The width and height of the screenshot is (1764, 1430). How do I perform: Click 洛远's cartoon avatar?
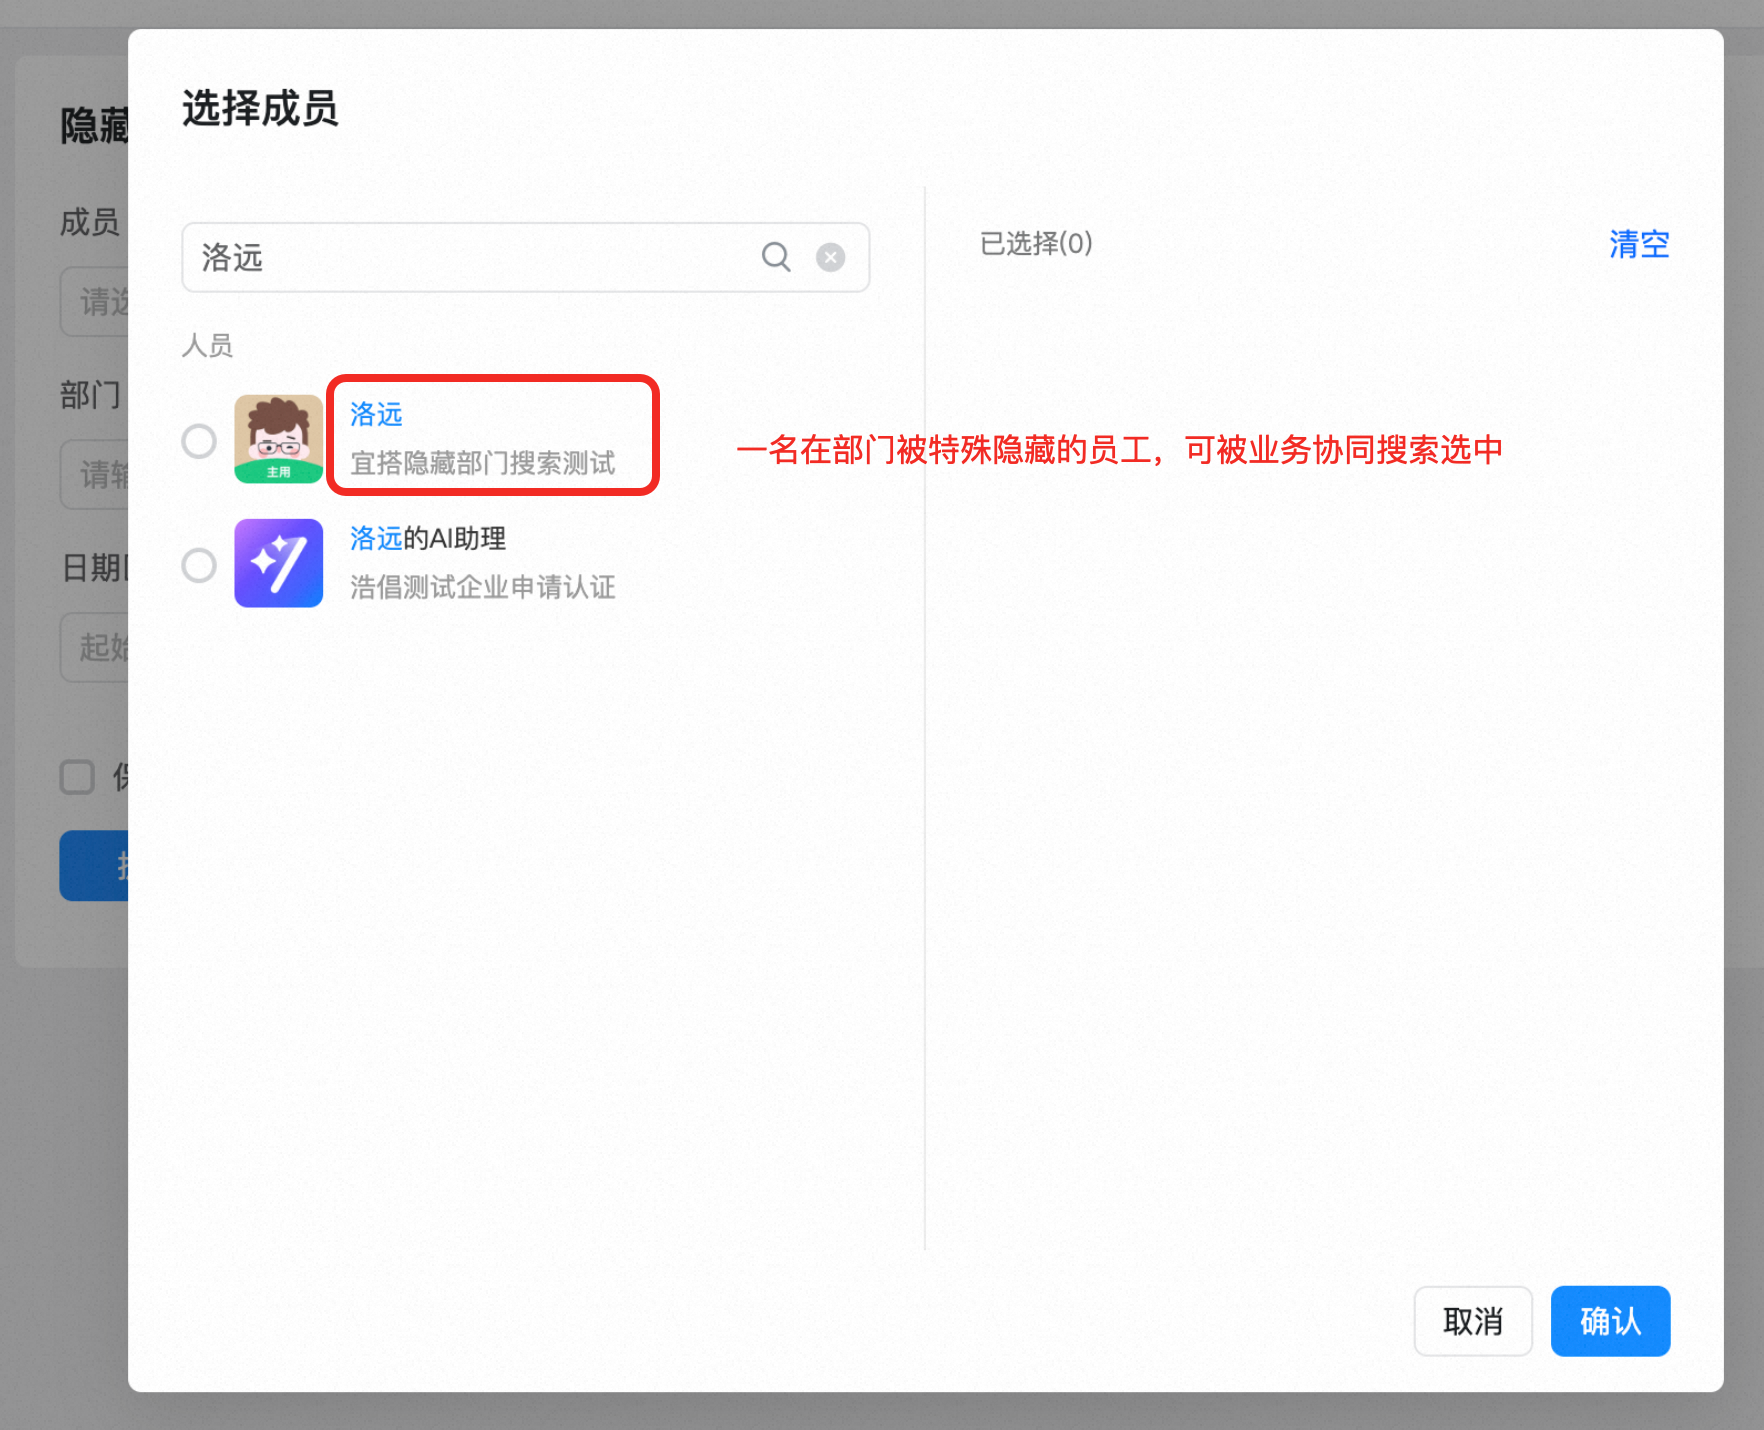(x=278, y=439)
